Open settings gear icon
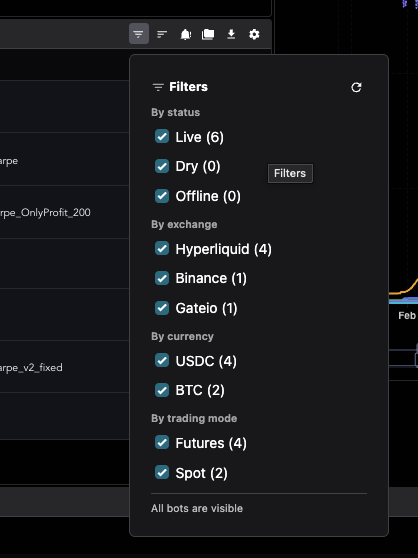The height and width of the screenshot is (558, 418). coord(254,35)
